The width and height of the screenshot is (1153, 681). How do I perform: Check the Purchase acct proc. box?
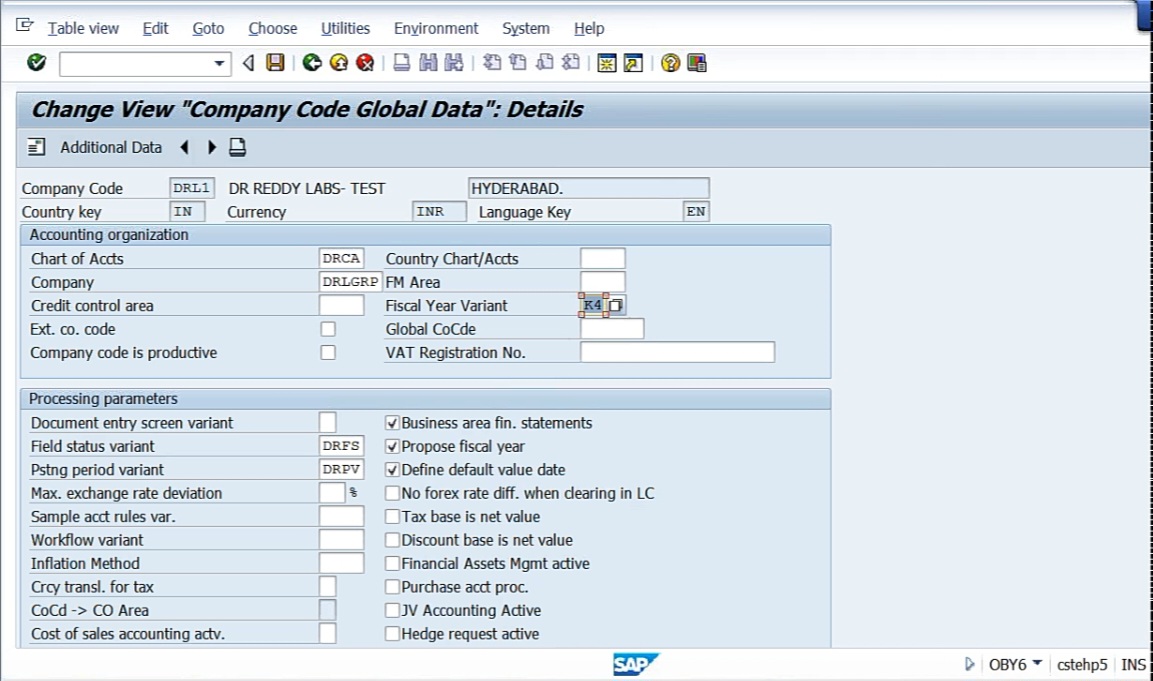click(x=392, y=587)
